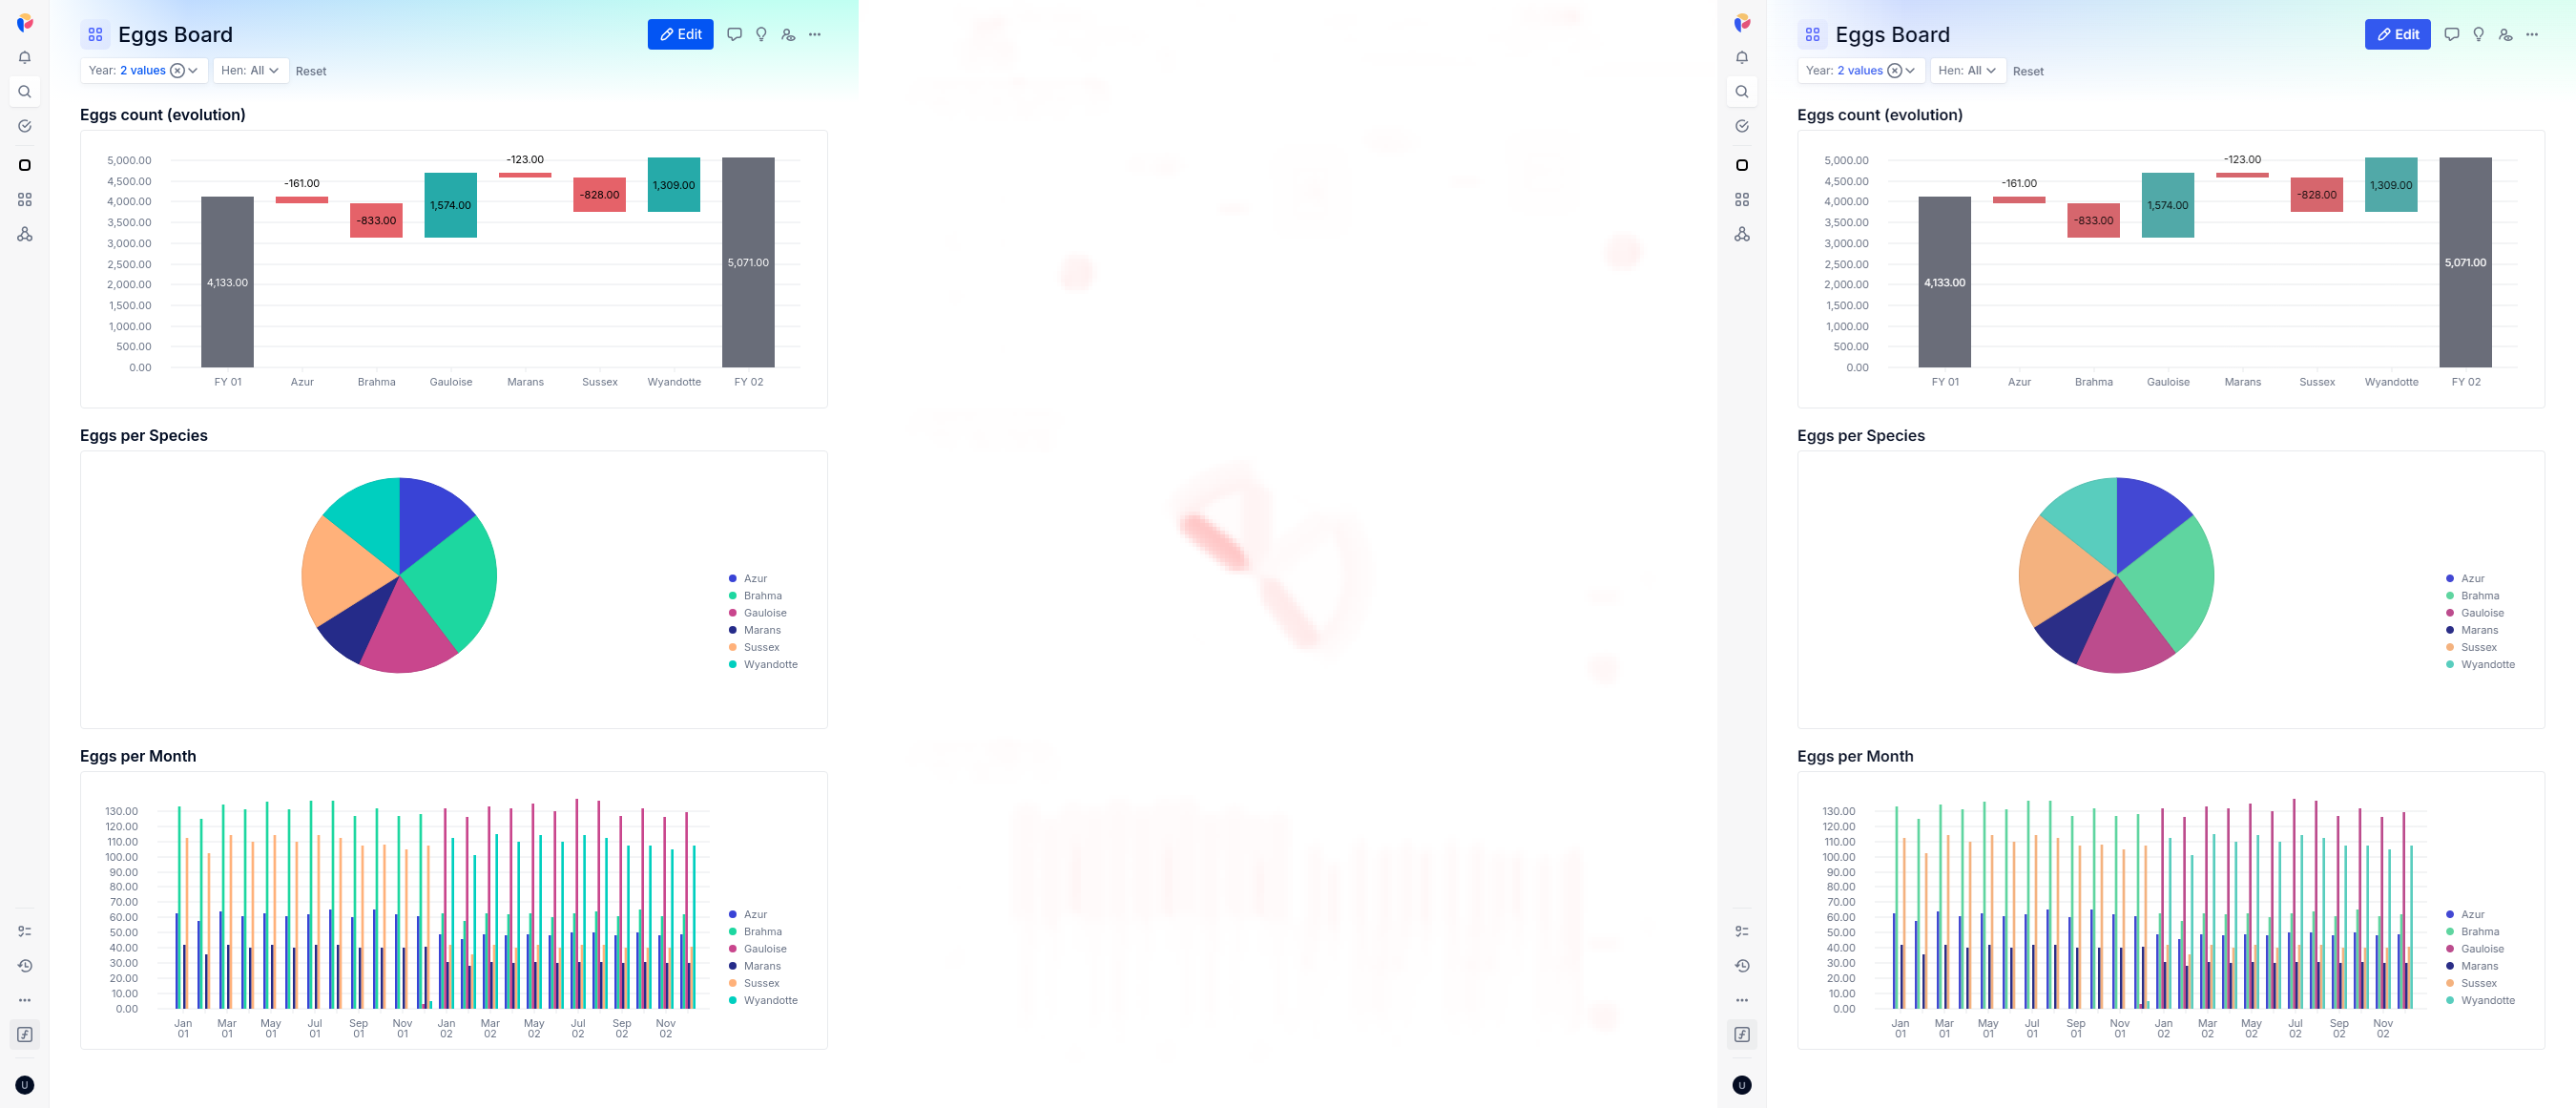Image resolution: width=2576 pixels, height=1108 pixels.
Task: Select the 1,574.00 Gauloise bar in left waterfall
Action: (x=450, y=205)
